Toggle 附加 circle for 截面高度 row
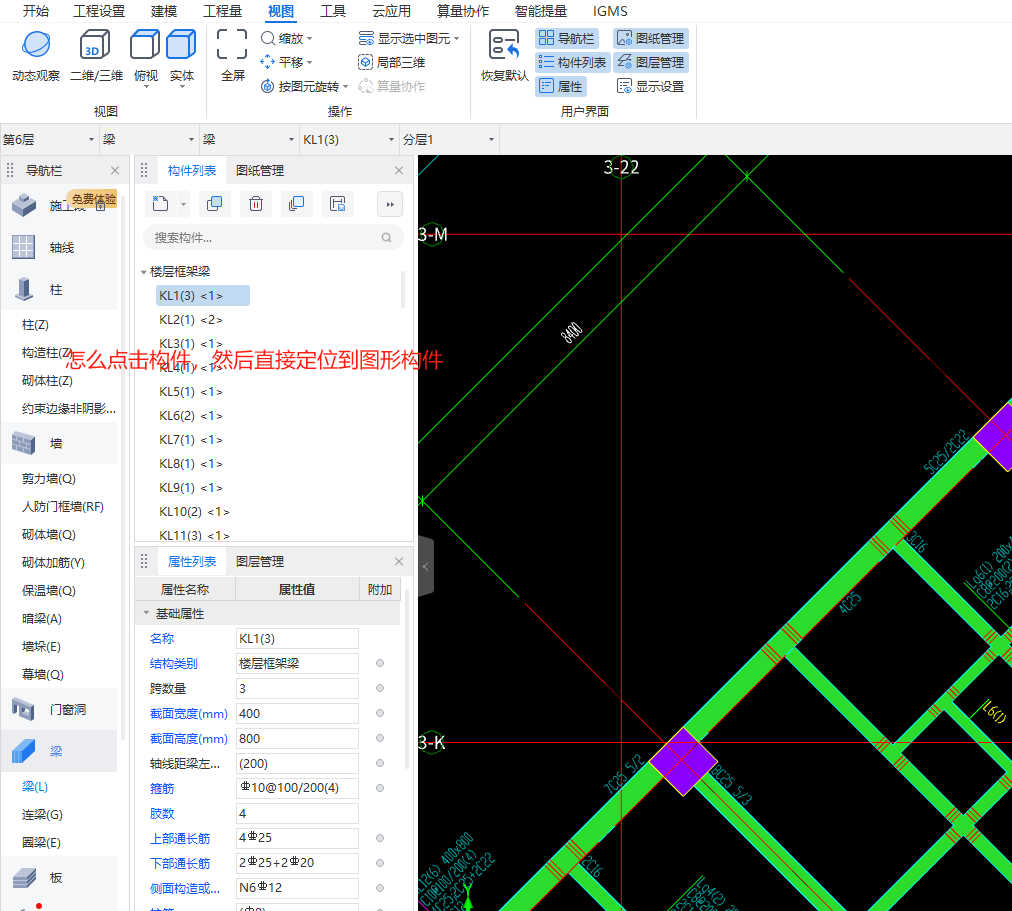Image resolution: width=1012 pixels, height=911 pixels. tap(380, 738)
